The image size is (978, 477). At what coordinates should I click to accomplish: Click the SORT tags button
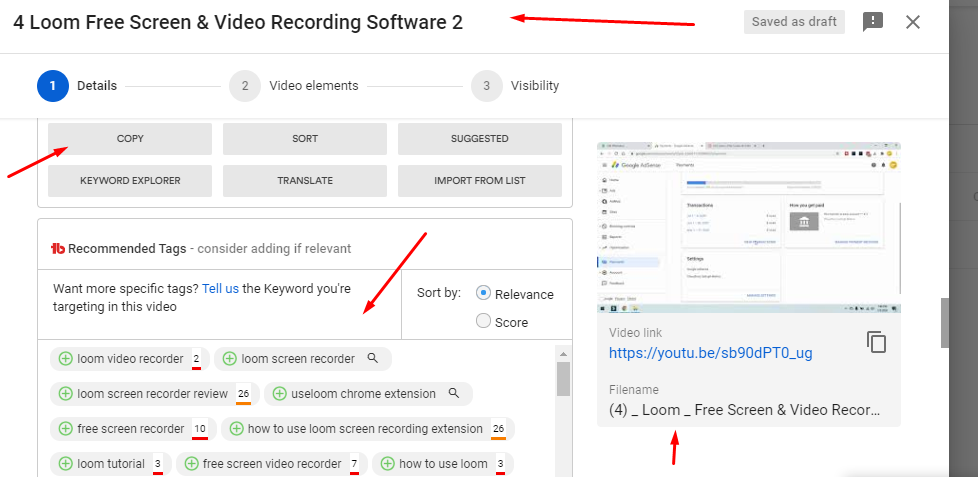[305, 138]
